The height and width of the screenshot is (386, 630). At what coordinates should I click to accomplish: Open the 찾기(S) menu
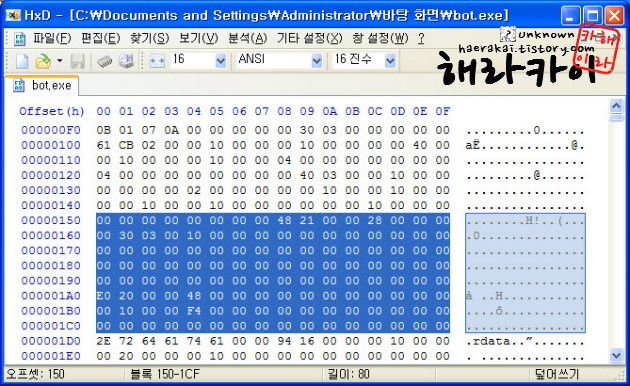(149, 38)
